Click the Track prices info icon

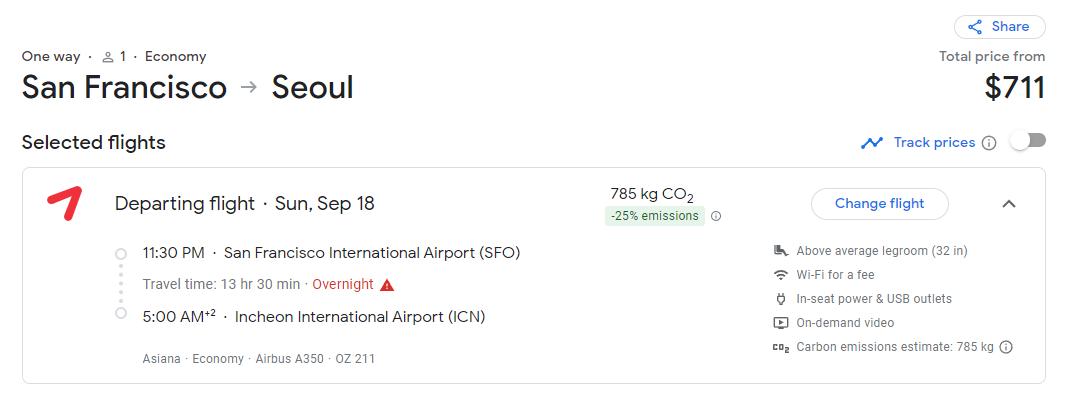click(x=989, y=143)
